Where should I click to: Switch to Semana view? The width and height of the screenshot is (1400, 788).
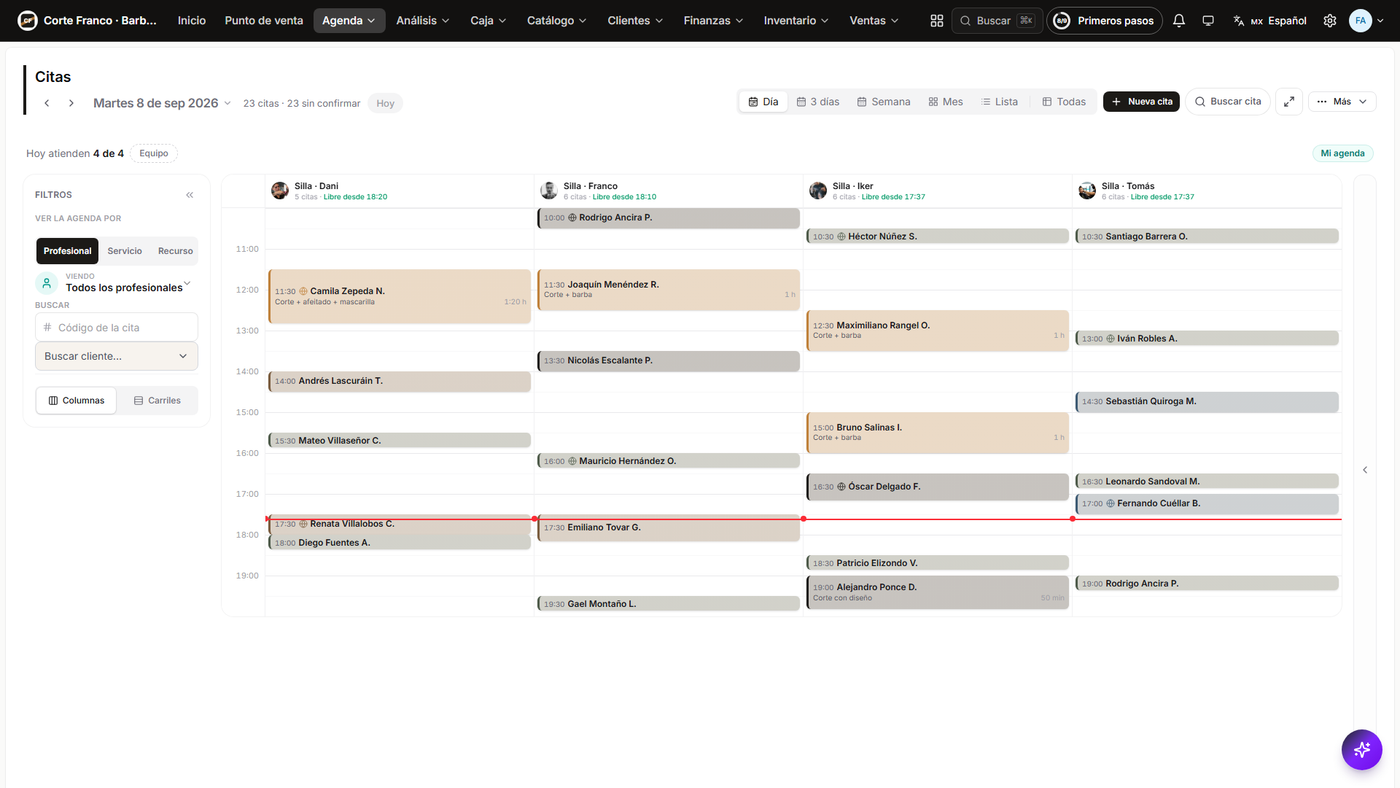884,102
